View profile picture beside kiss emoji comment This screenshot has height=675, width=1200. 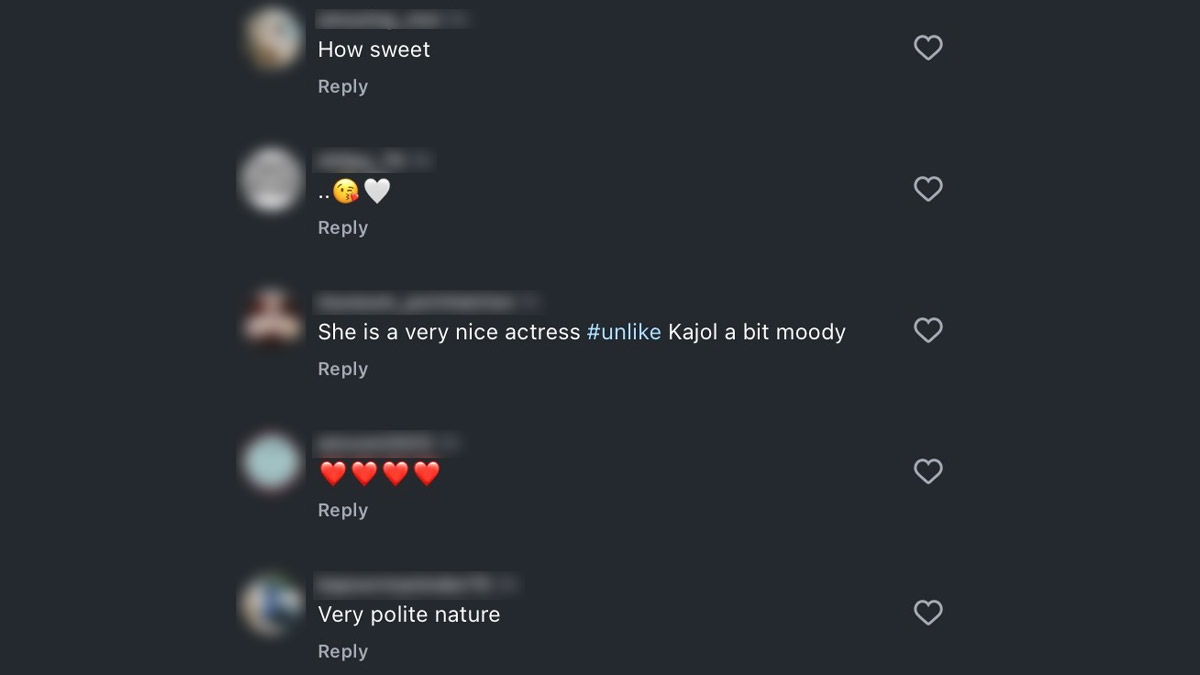coord(271,180)
